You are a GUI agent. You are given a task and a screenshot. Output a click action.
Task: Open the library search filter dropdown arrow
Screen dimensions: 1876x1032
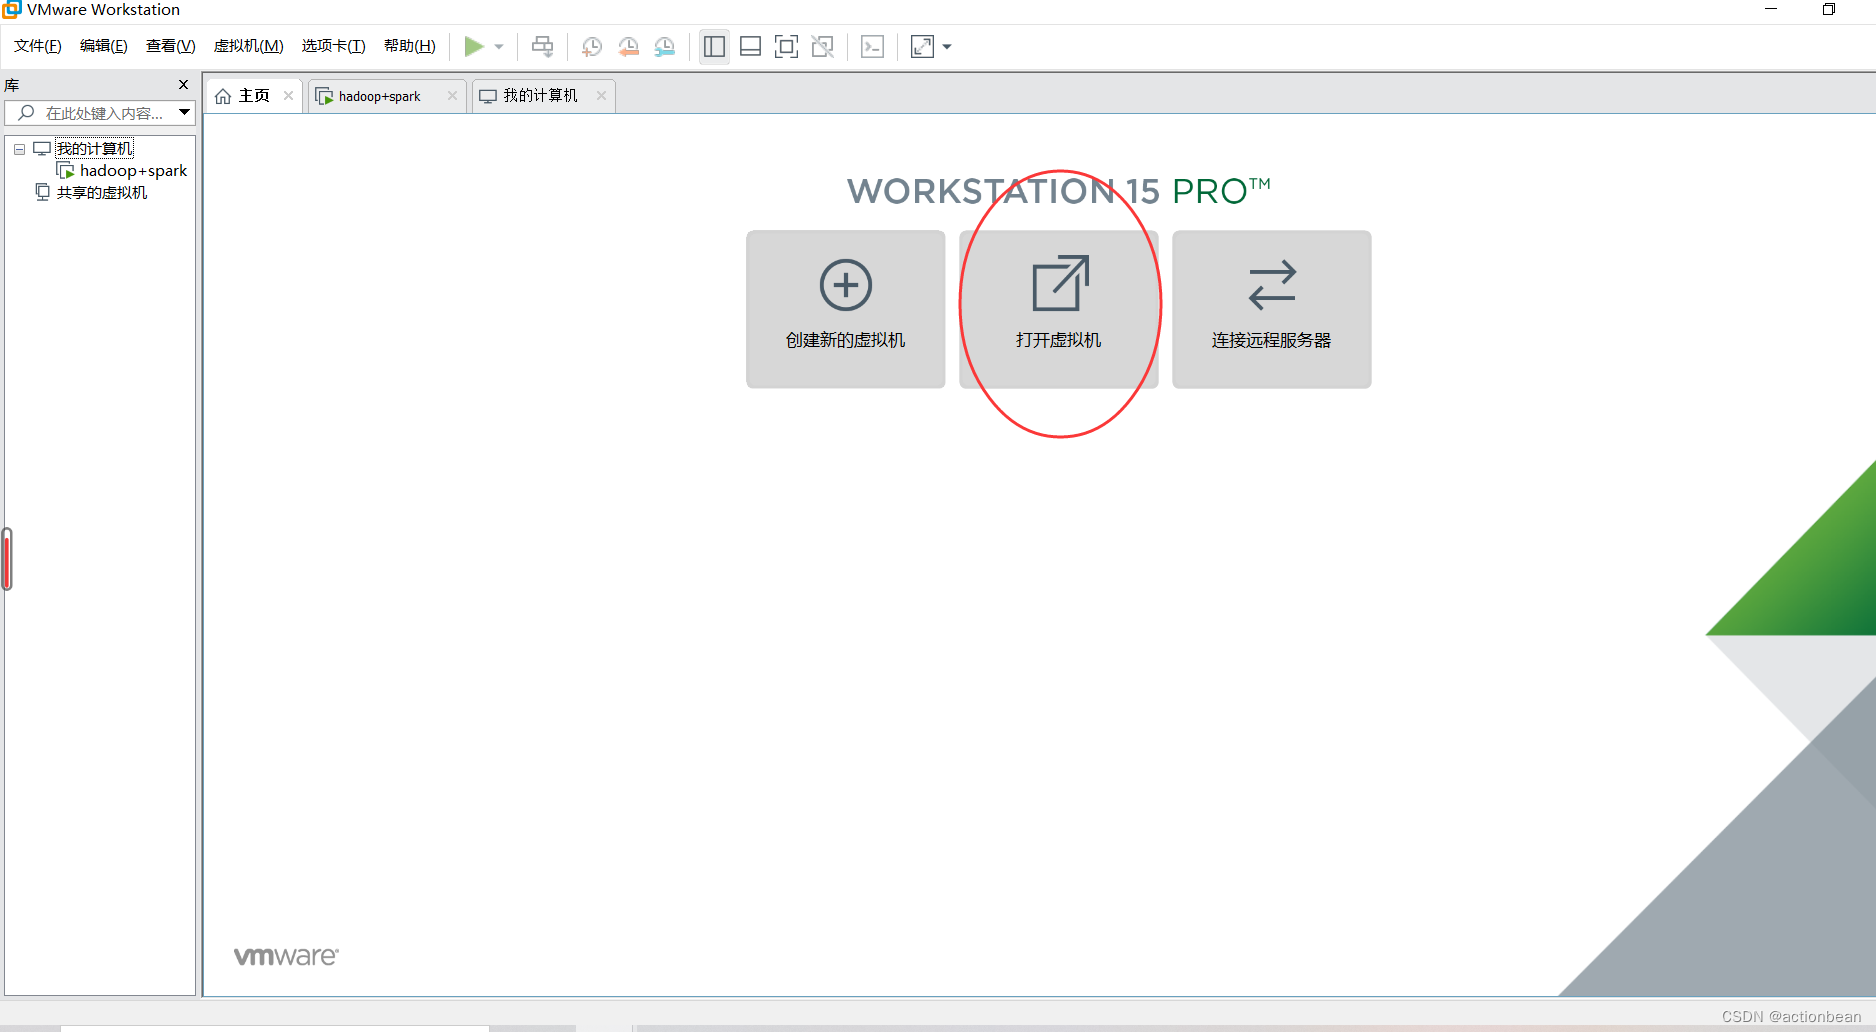184,113
